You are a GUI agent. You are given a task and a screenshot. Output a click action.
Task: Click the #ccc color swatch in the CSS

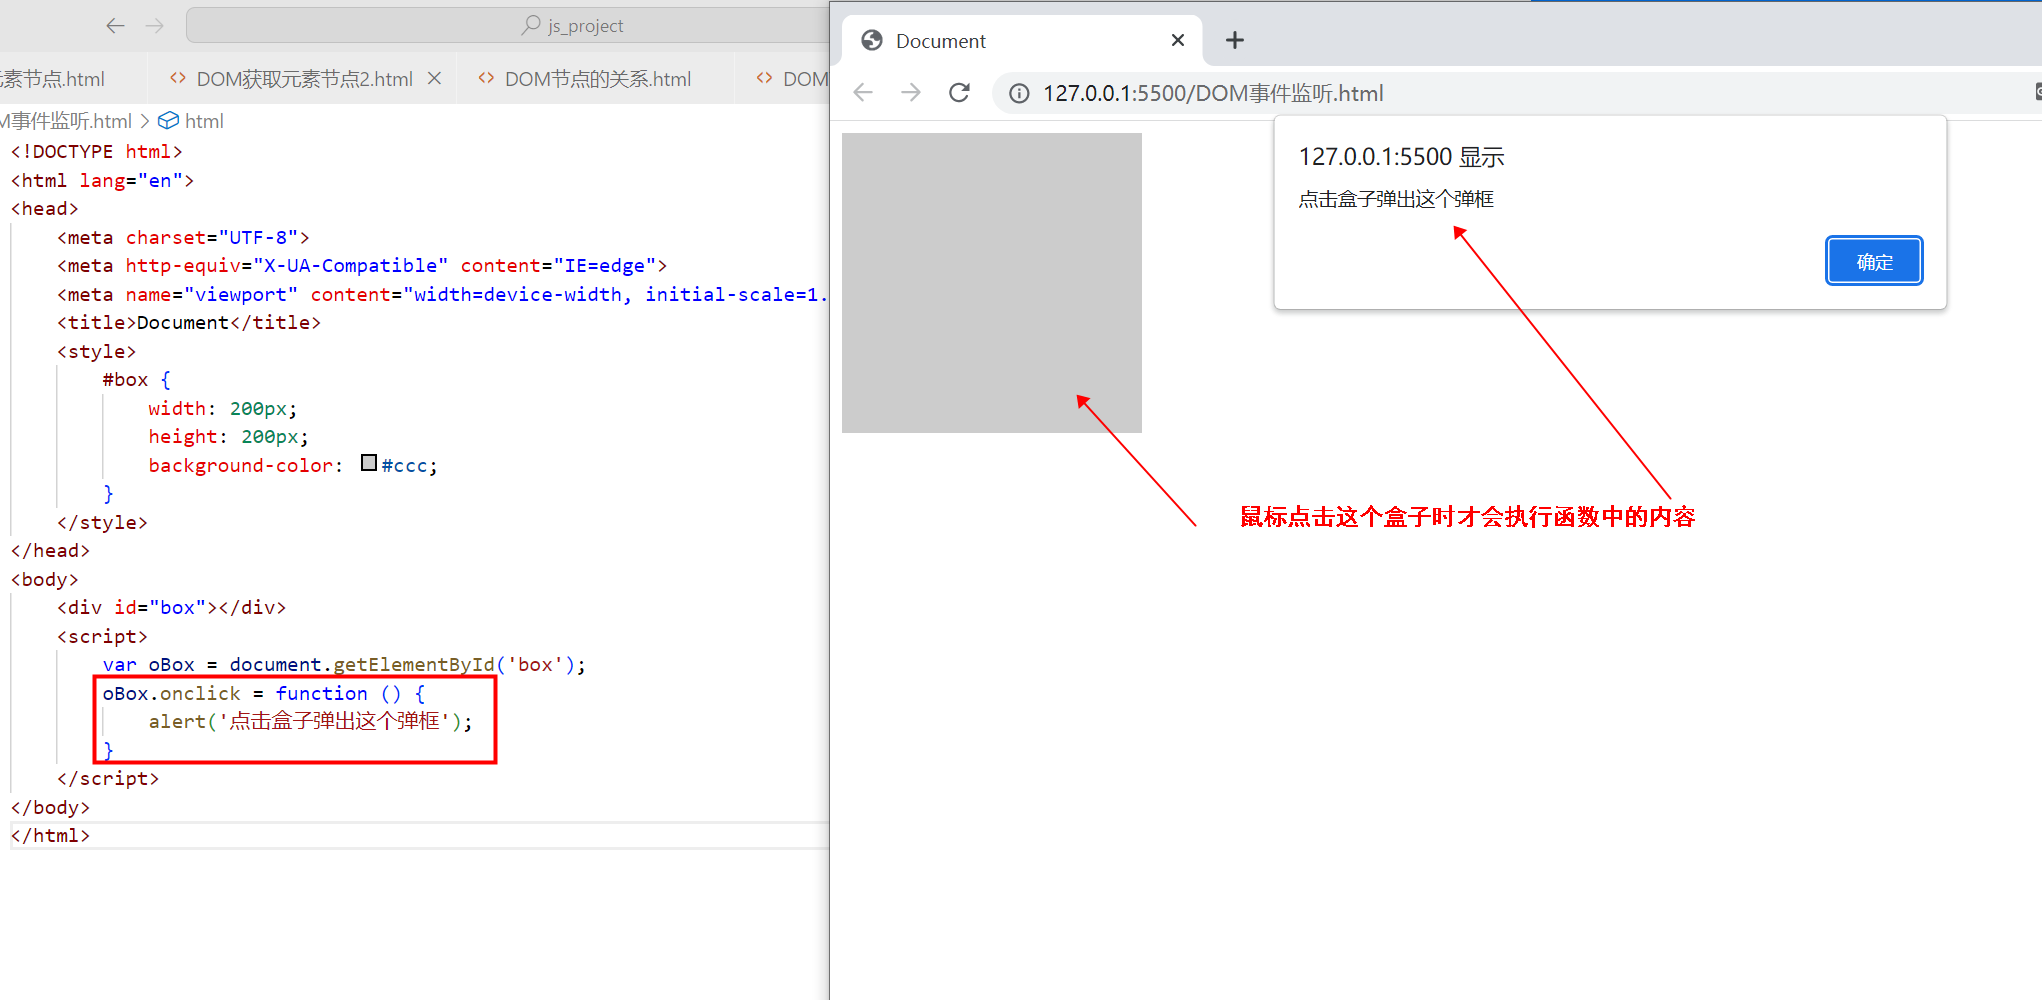coord(369,463)
